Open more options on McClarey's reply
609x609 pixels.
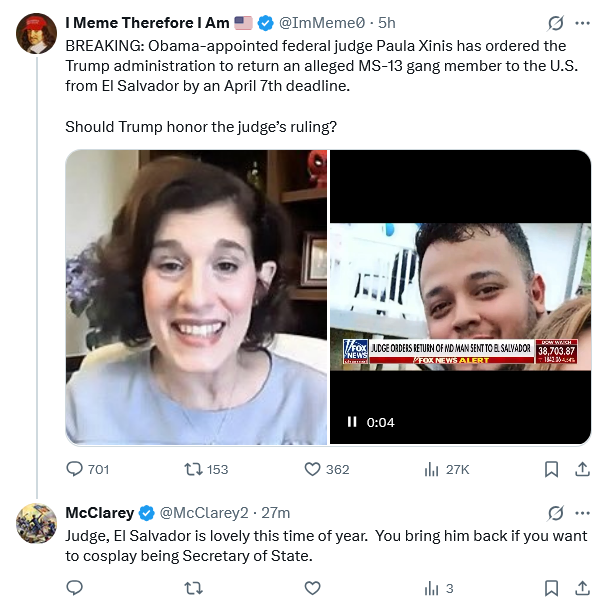coord(583,513)
